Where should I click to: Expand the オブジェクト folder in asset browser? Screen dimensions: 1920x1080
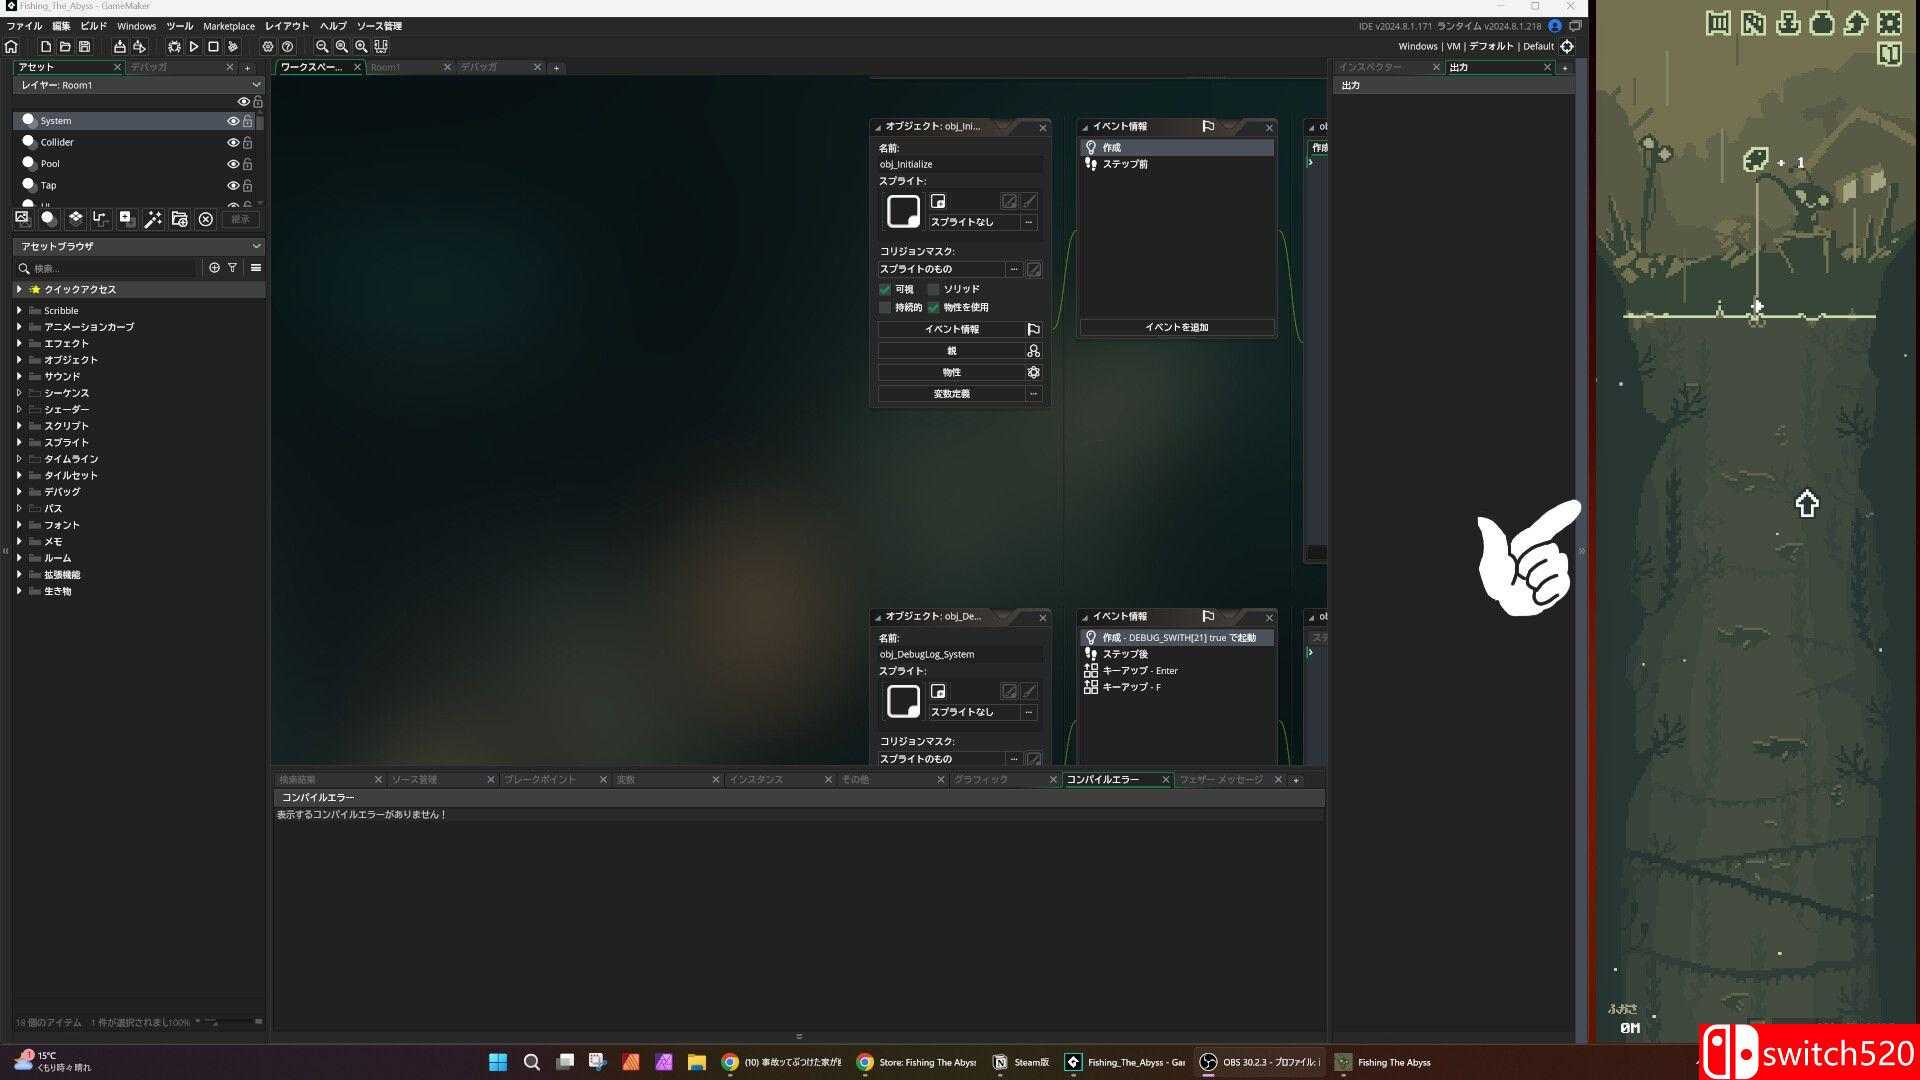click(19, 360)
